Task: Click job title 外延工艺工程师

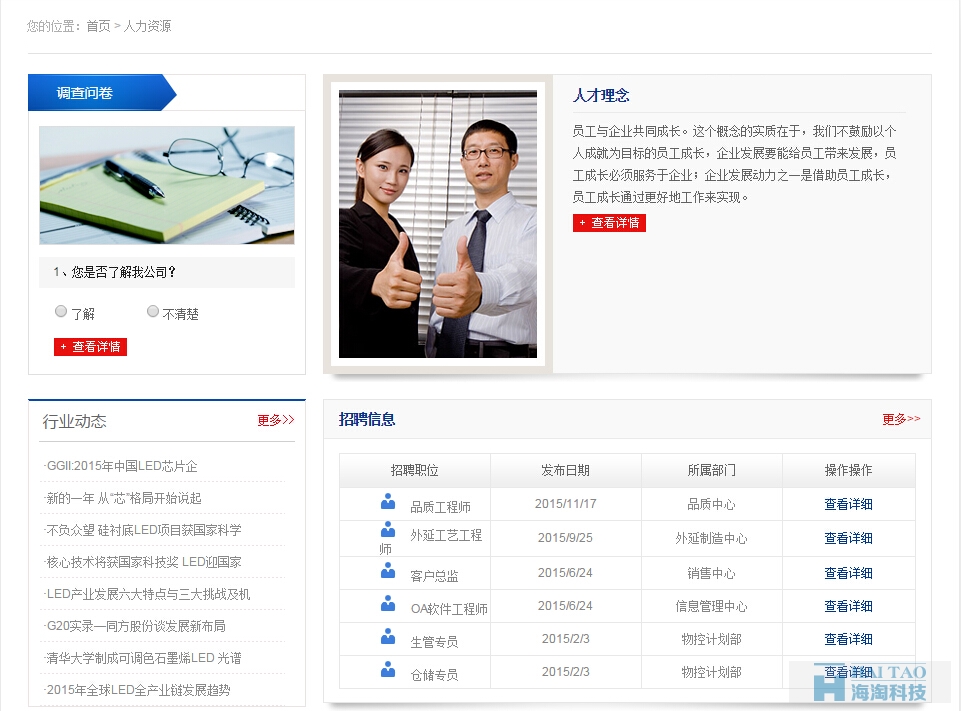Action: (431, 542)
